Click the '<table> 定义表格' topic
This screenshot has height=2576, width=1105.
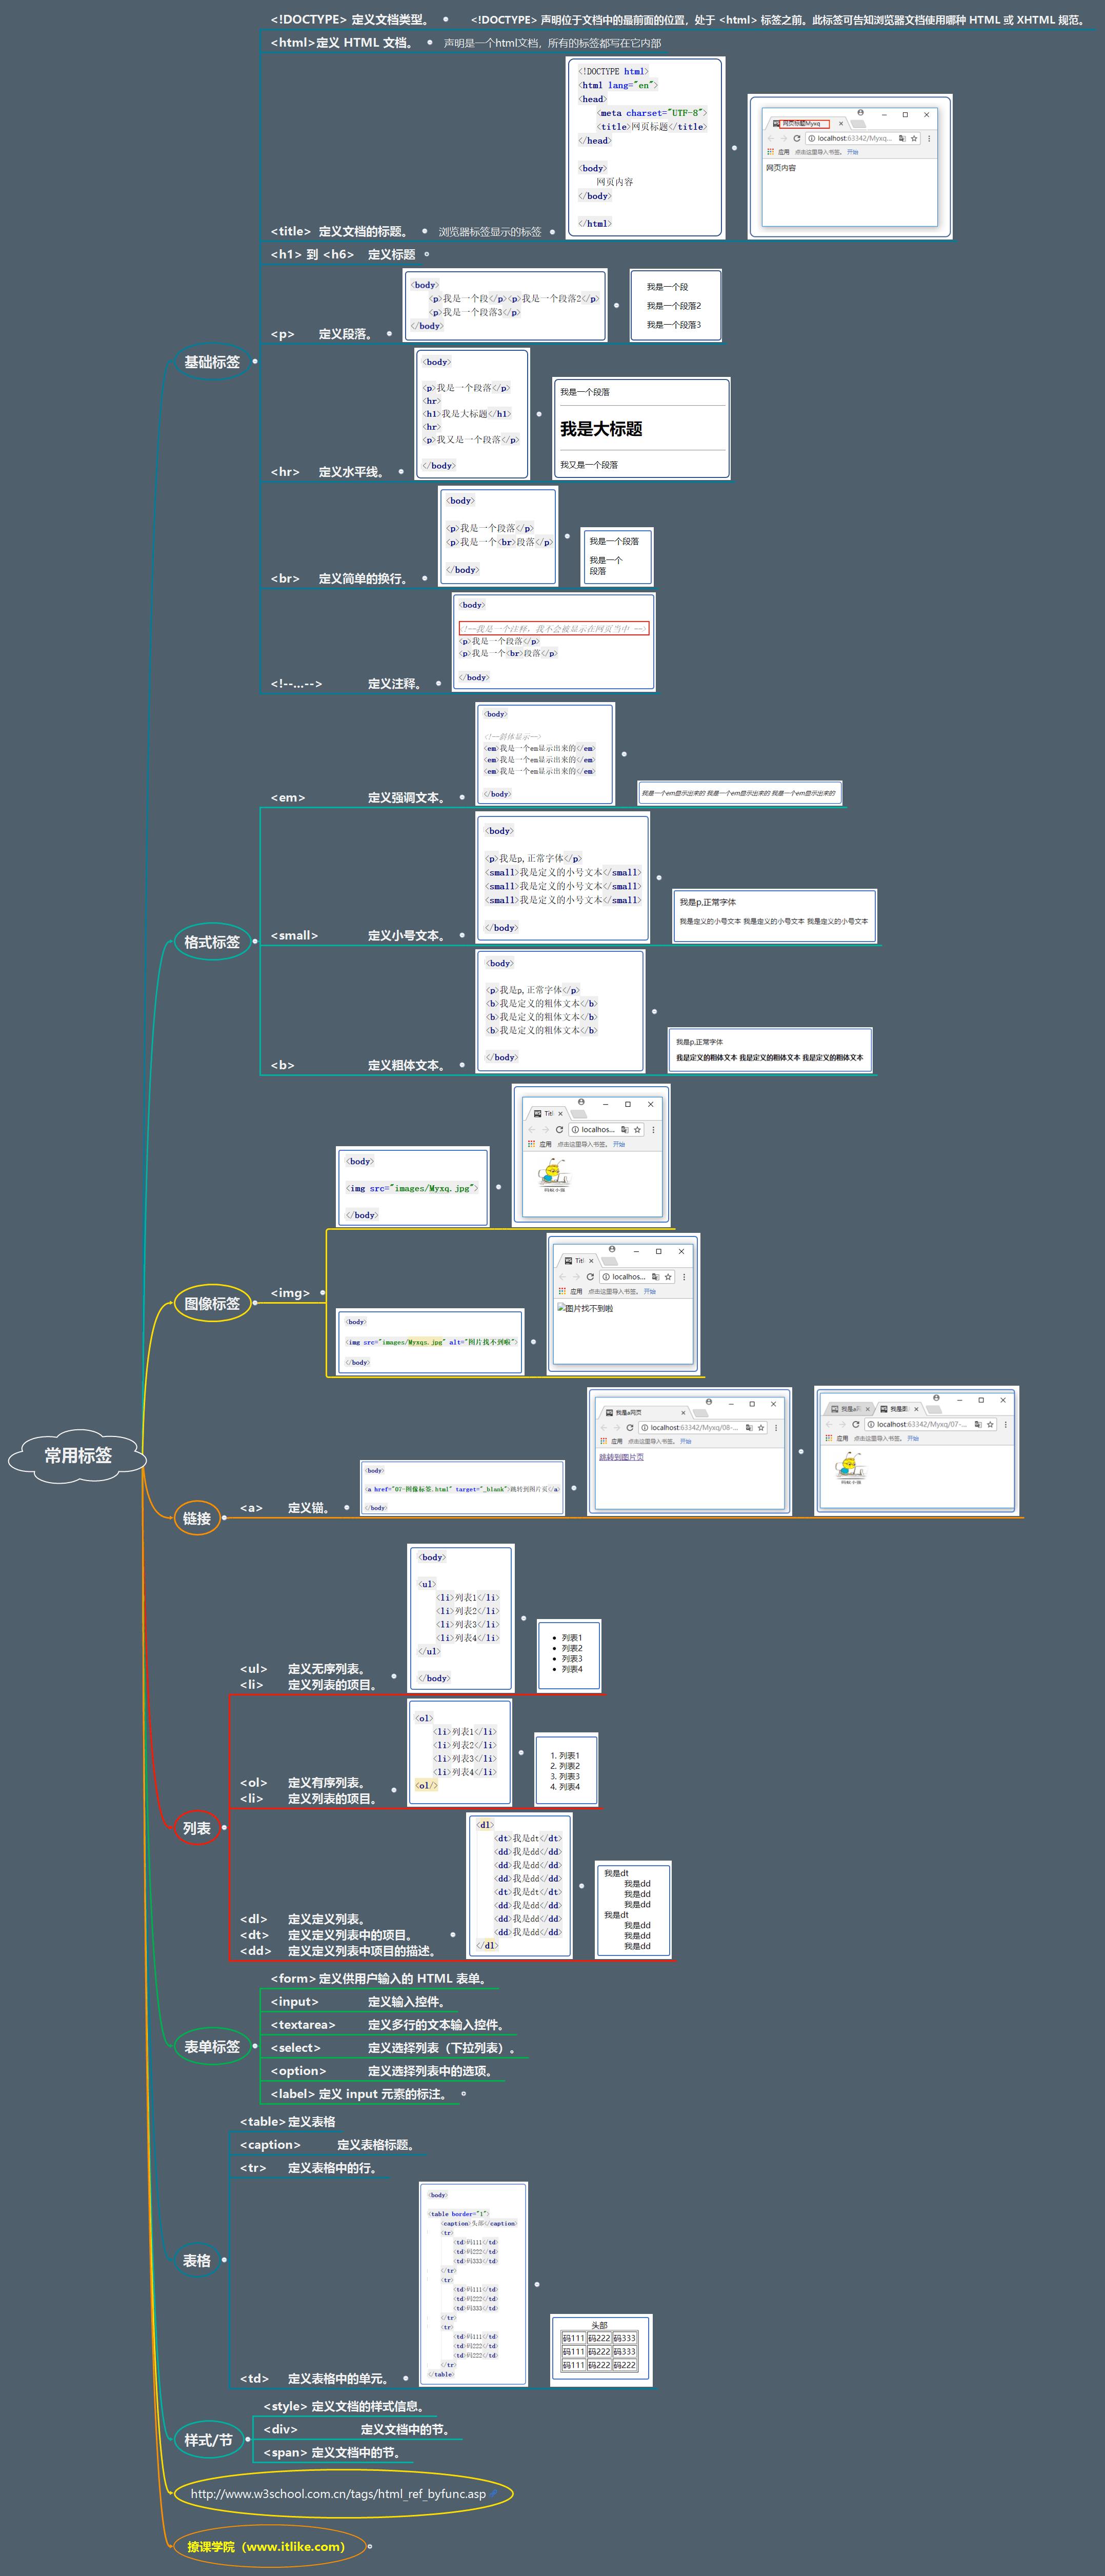click(288, 2122)
